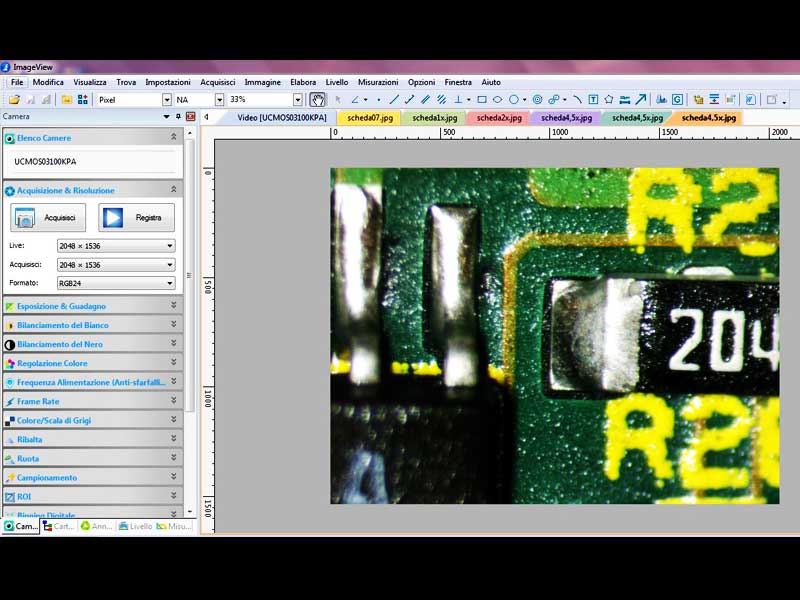This screenshot has height=600, width=800.
Task: Open the File menu
Action: tap(17, 82)
